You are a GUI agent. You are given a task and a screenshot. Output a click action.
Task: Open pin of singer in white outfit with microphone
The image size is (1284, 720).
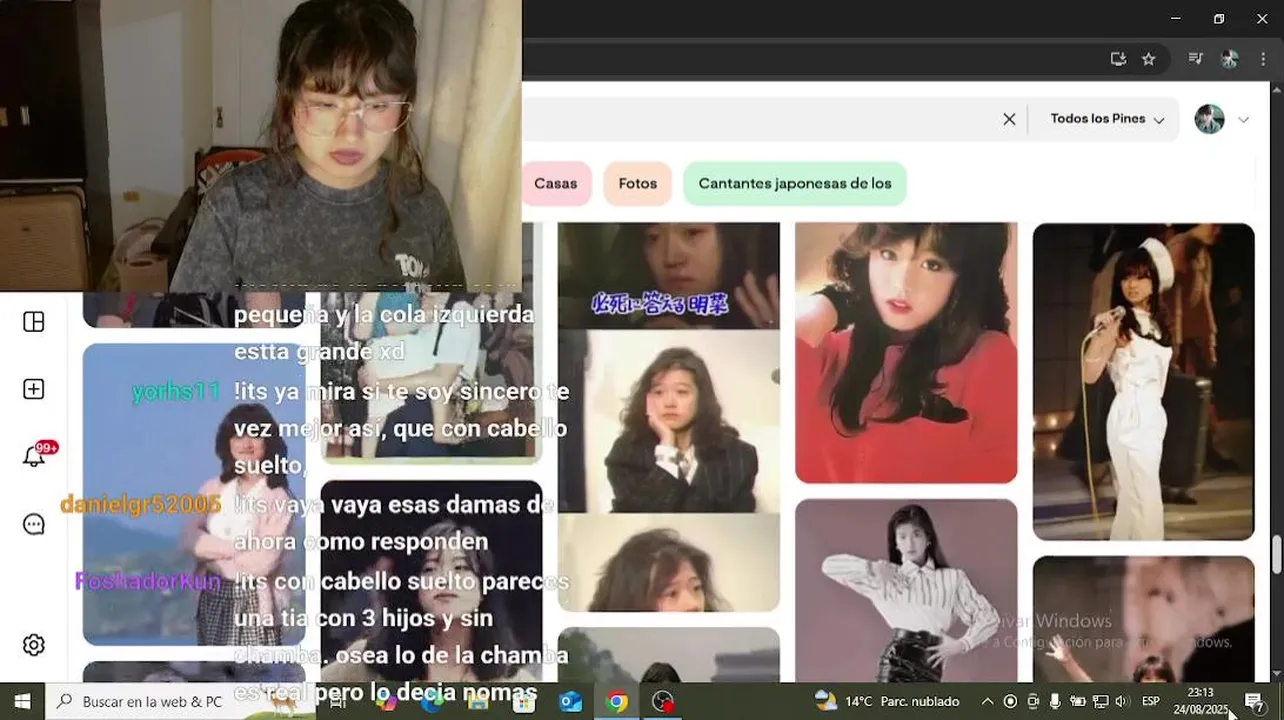tap(1143, 382)
